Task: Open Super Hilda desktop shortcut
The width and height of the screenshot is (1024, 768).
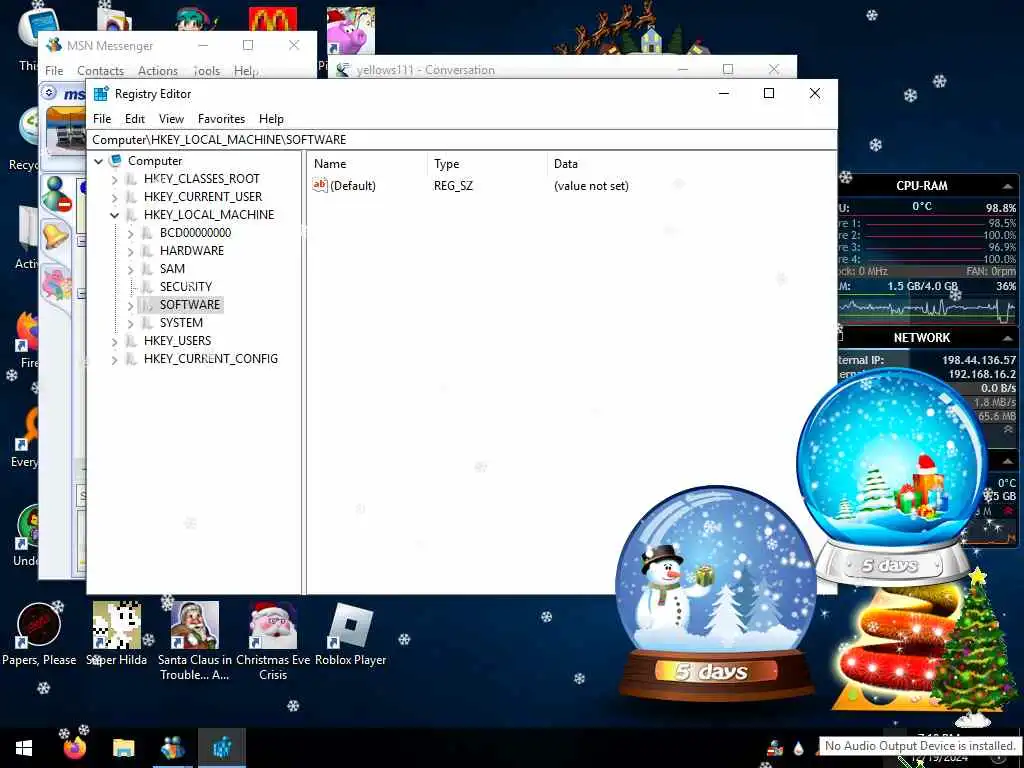Action: [116, 635]
